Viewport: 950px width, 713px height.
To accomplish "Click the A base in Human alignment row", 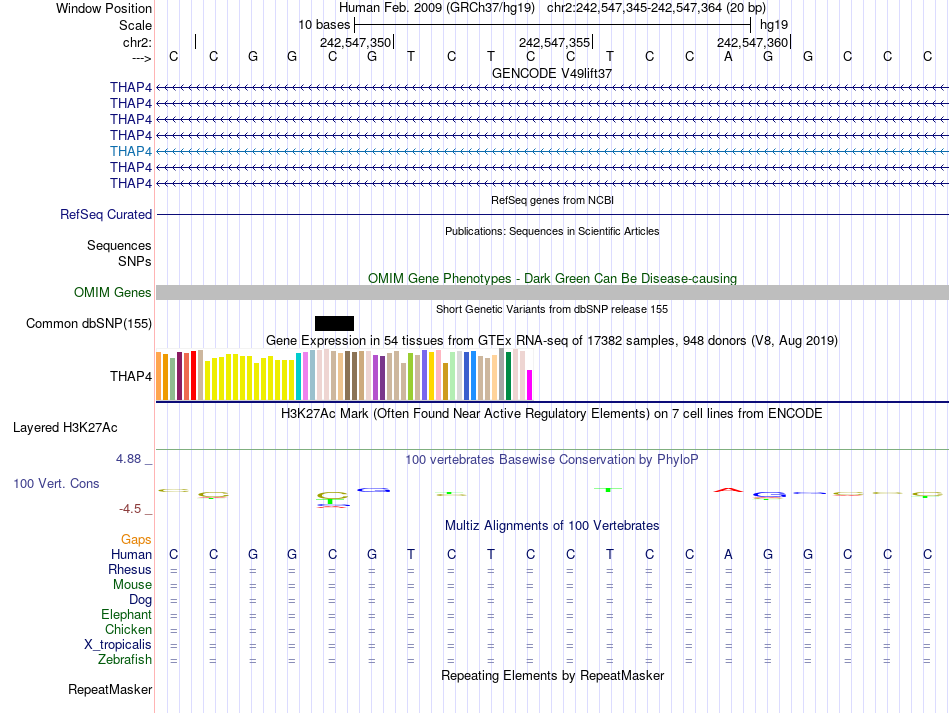I will tap(728, 554).
